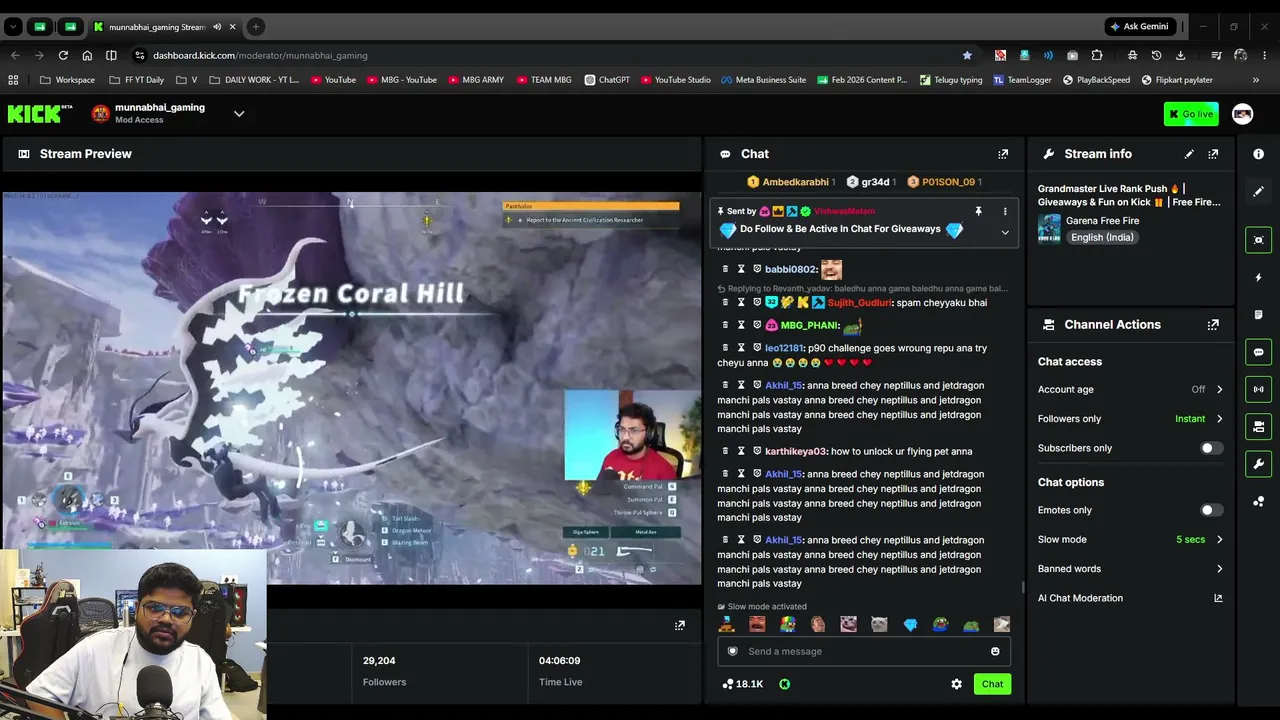Open a new browser tab
This screenshot has height=720, width=1280.
256,27
